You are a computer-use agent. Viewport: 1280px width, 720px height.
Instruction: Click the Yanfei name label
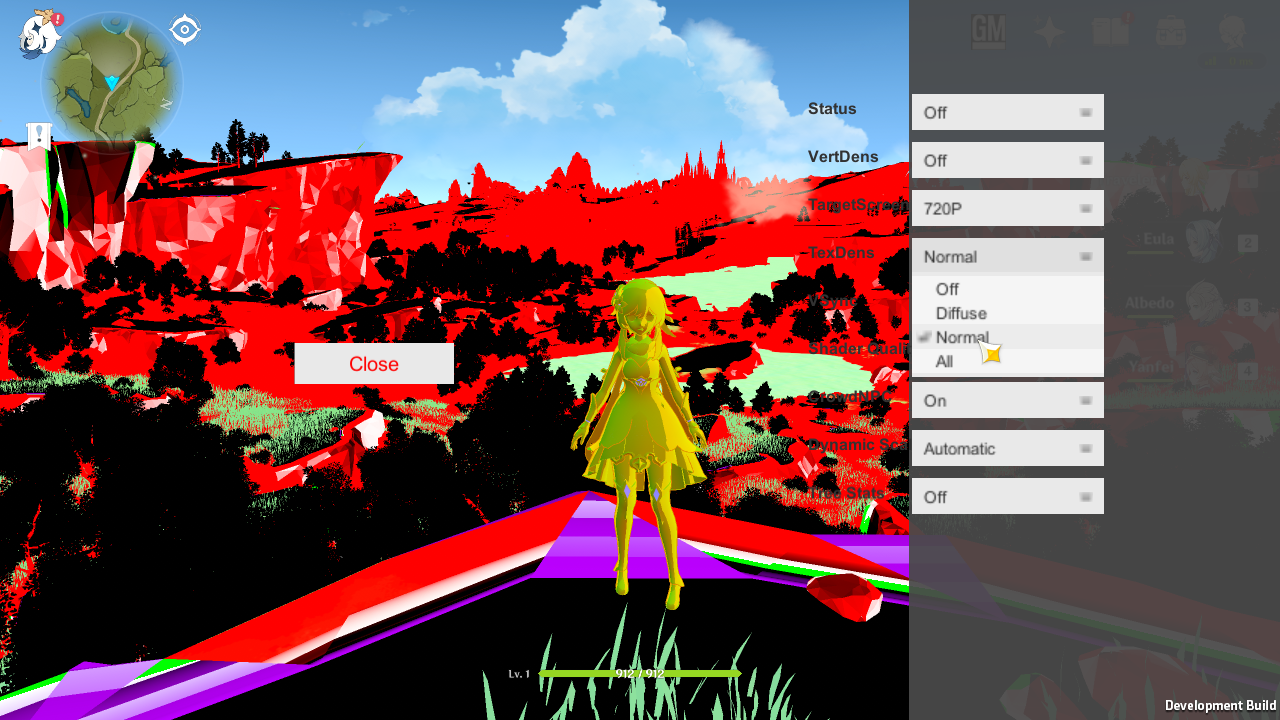1150,367
